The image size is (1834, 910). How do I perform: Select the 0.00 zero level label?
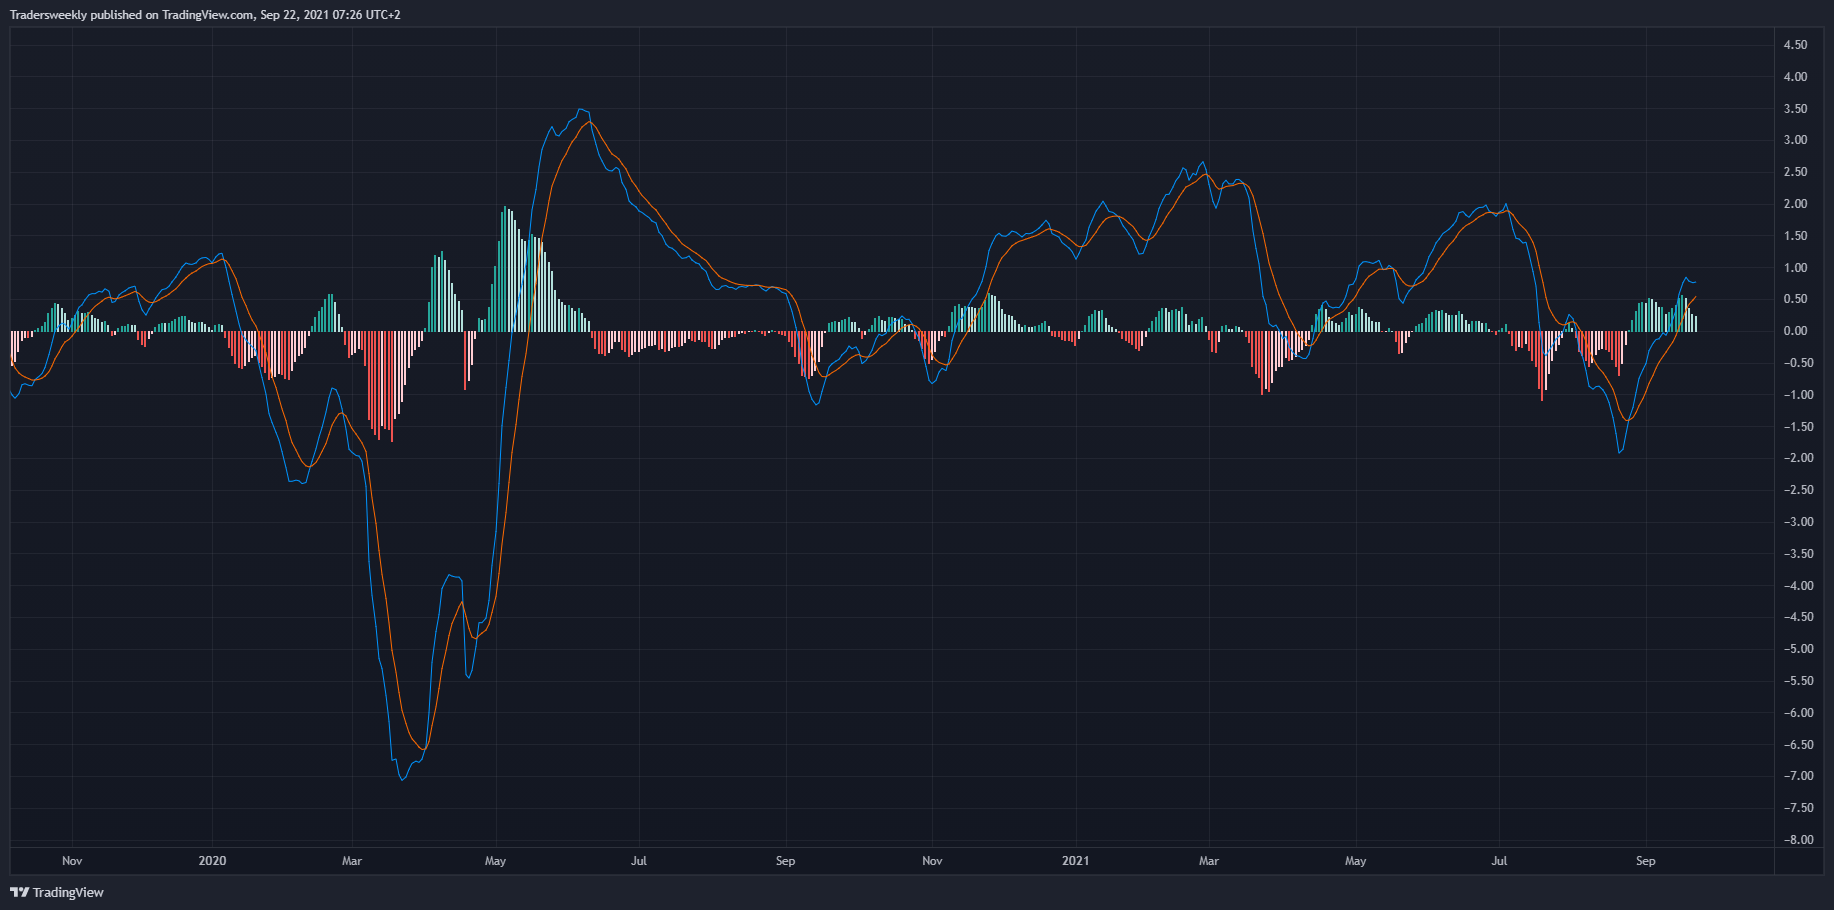tap(1795, 331)
